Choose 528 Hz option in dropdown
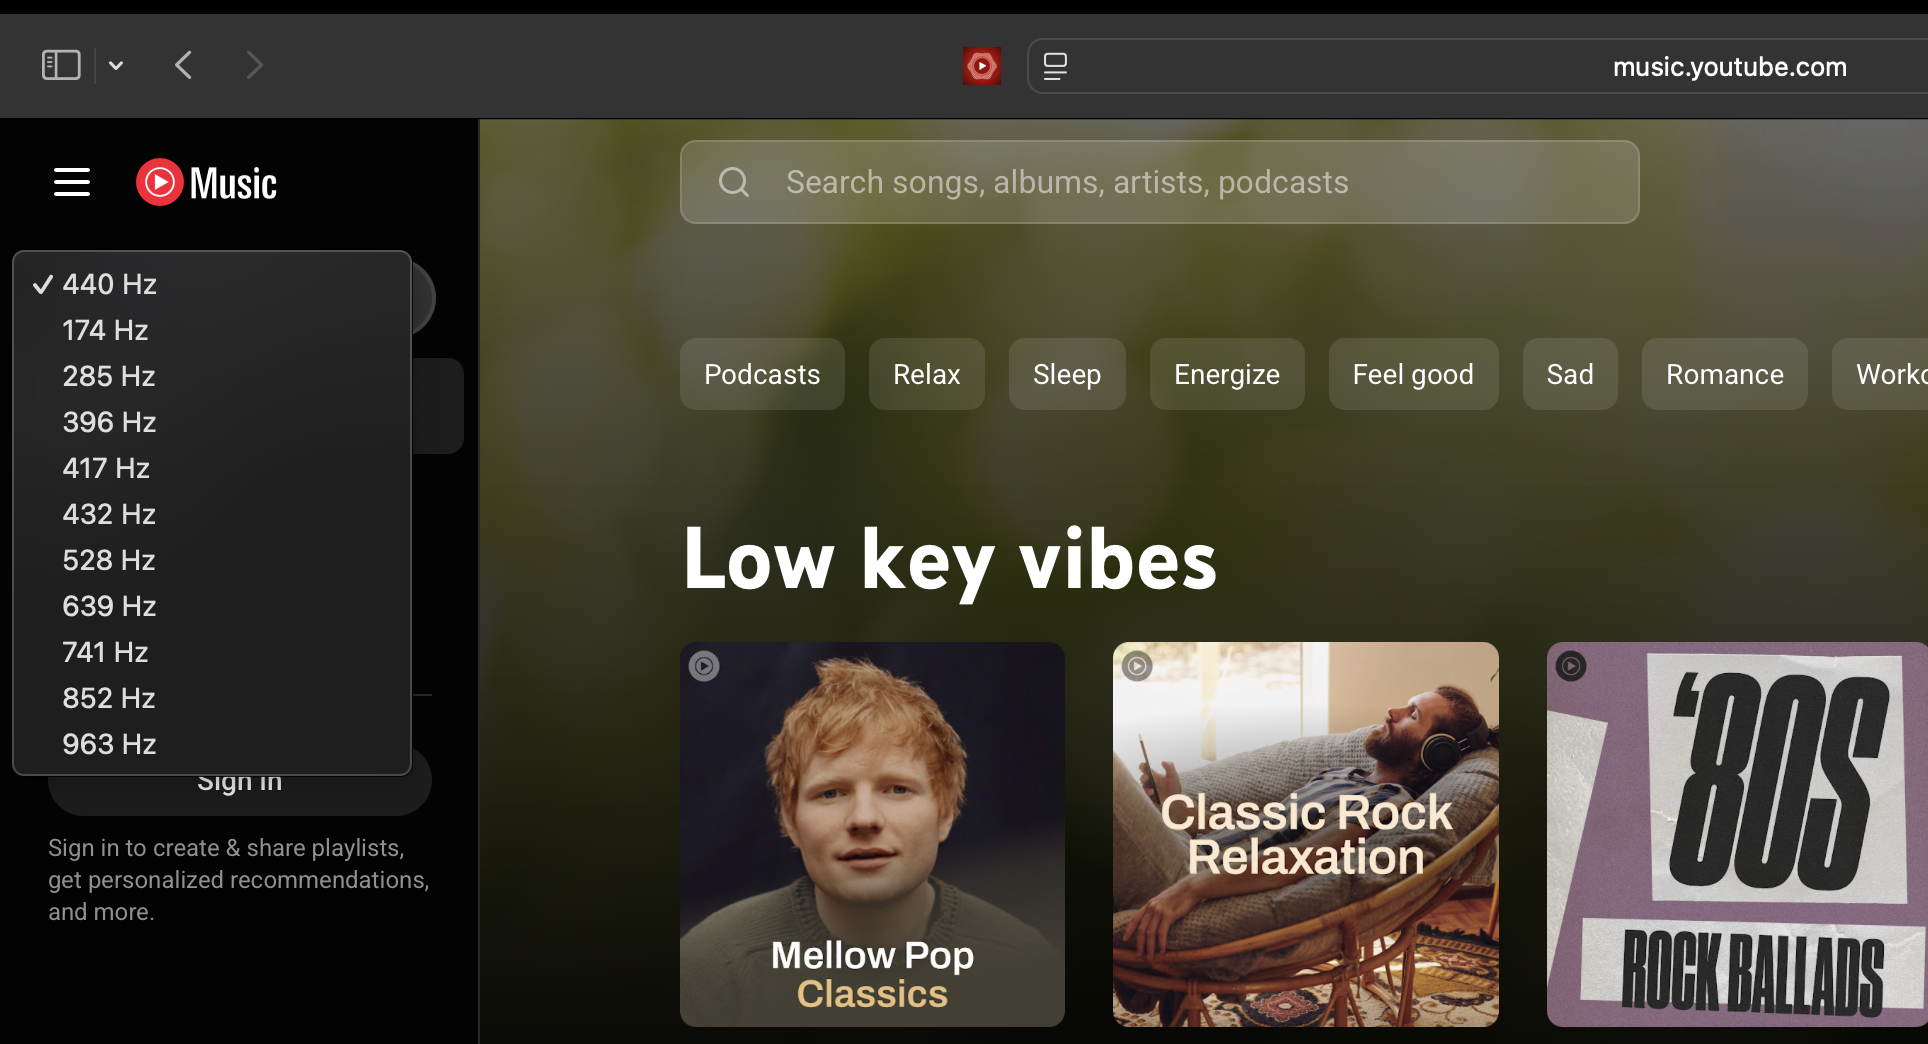Image resolution: width=1928 pixels, height=1044 pixels. pos(109,560)
